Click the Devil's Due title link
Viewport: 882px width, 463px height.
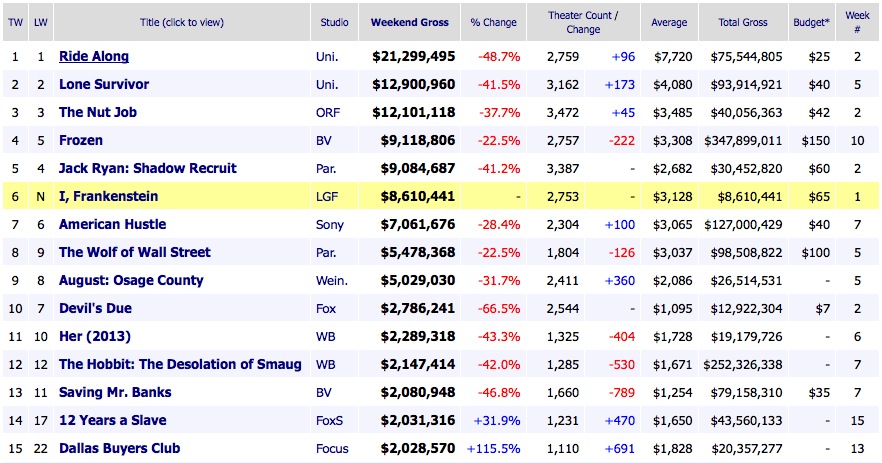click(x=95, y=309)
